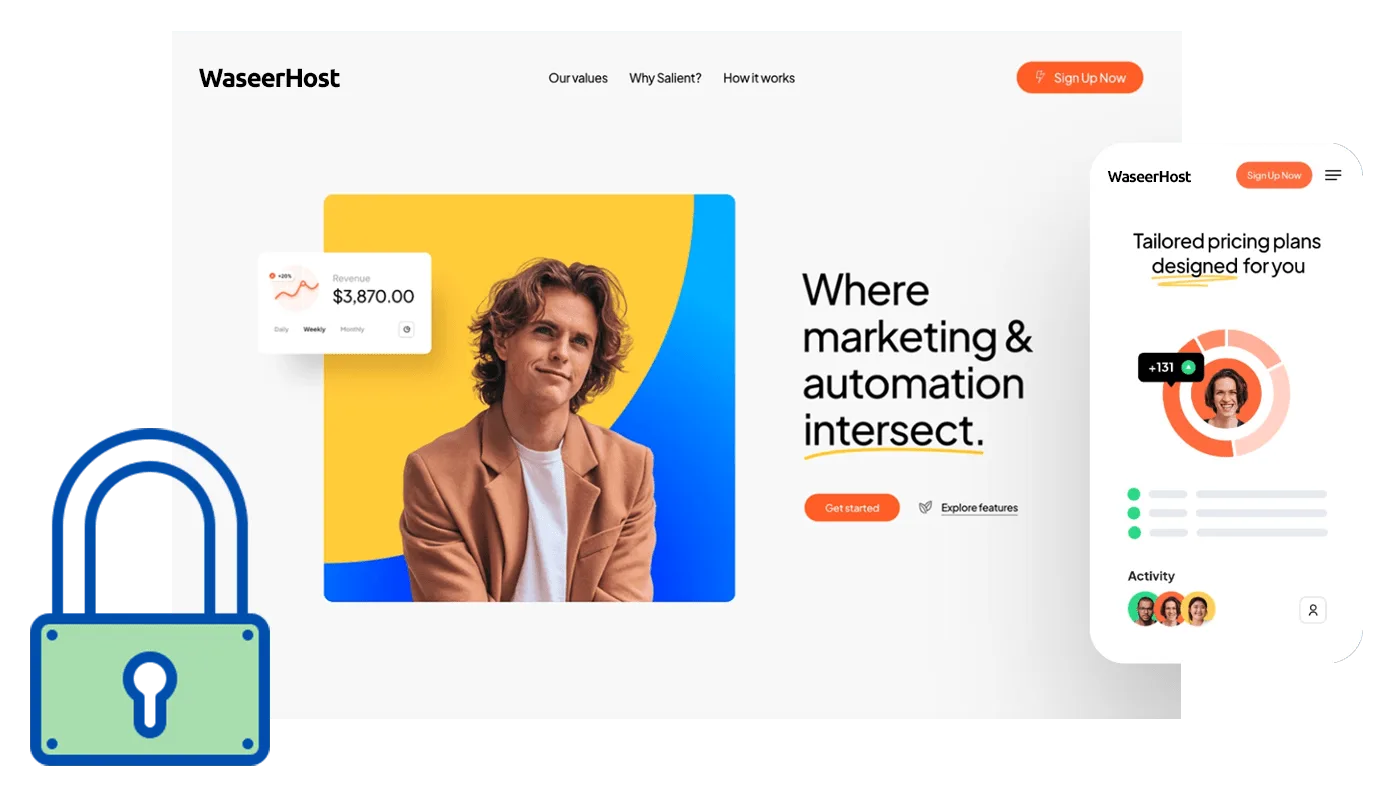Click the large blue padlock icon
This screenshot has height=787, width=1396.
point(150,597)
